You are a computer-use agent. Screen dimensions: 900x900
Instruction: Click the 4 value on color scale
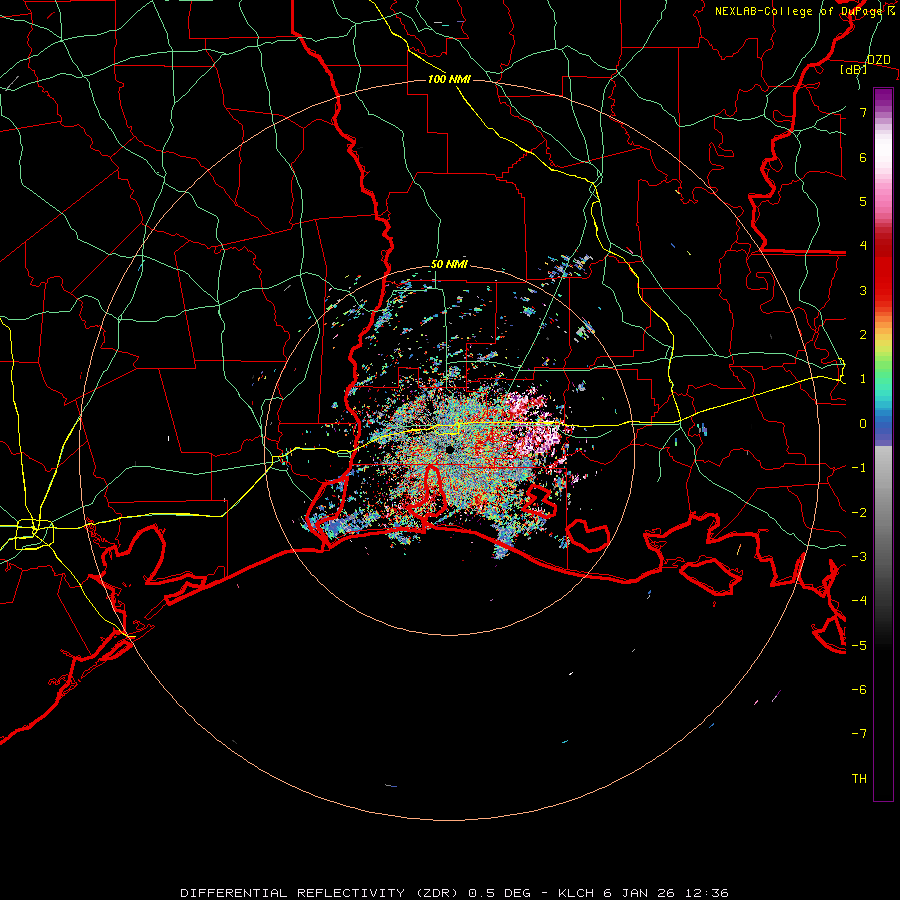click(x=863, y=246)
